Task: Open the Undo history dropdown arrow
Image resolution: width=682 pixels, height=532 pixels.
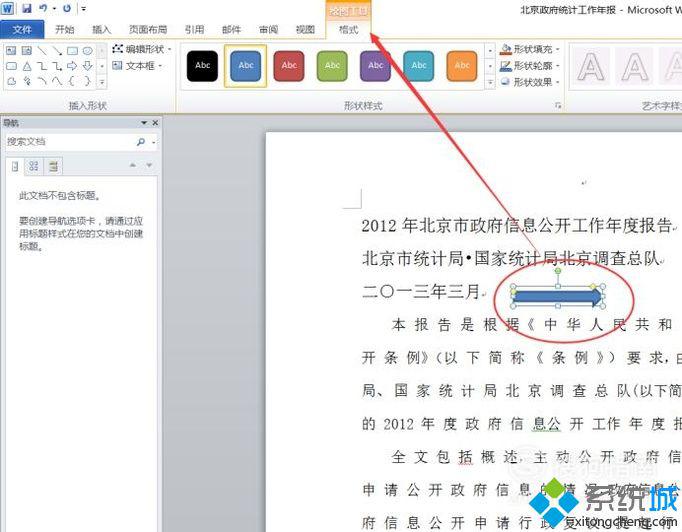Action: [54, 9]
